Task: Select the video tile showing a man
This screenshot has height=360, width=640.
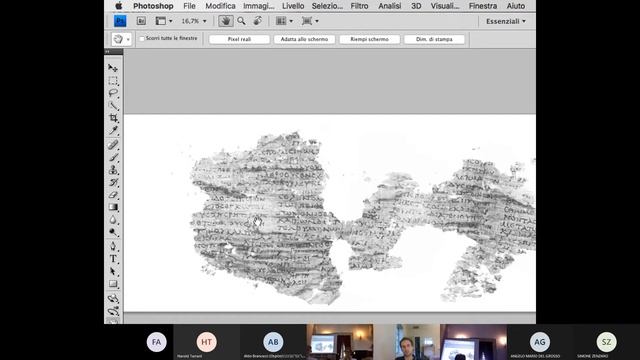Action: click(407, 342)
